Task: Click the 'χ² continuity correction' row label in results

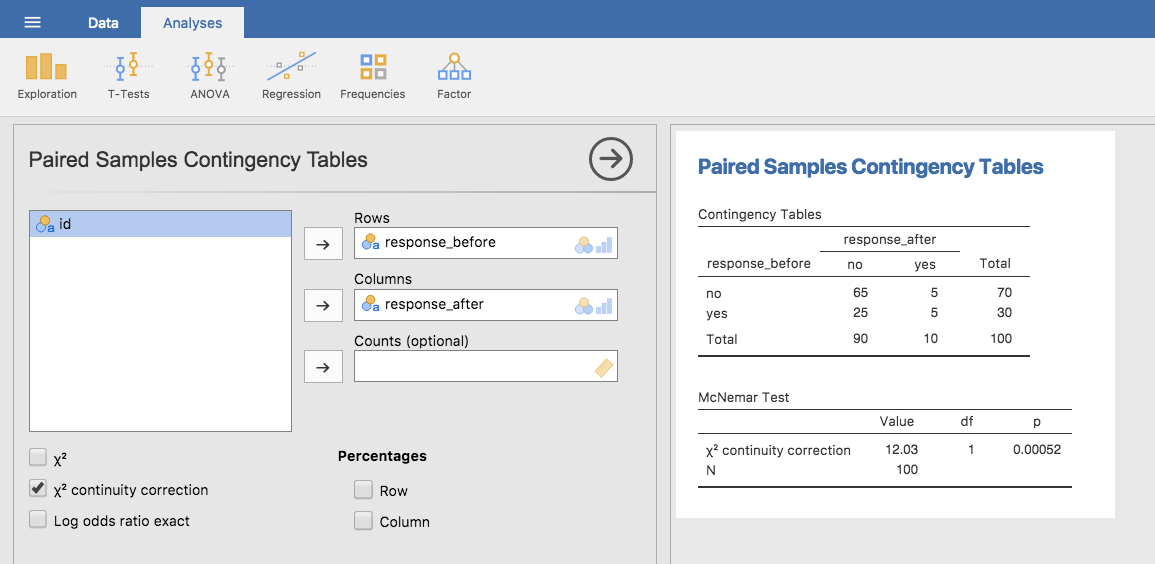Action: pyautogui.click(x=778, y=450)
